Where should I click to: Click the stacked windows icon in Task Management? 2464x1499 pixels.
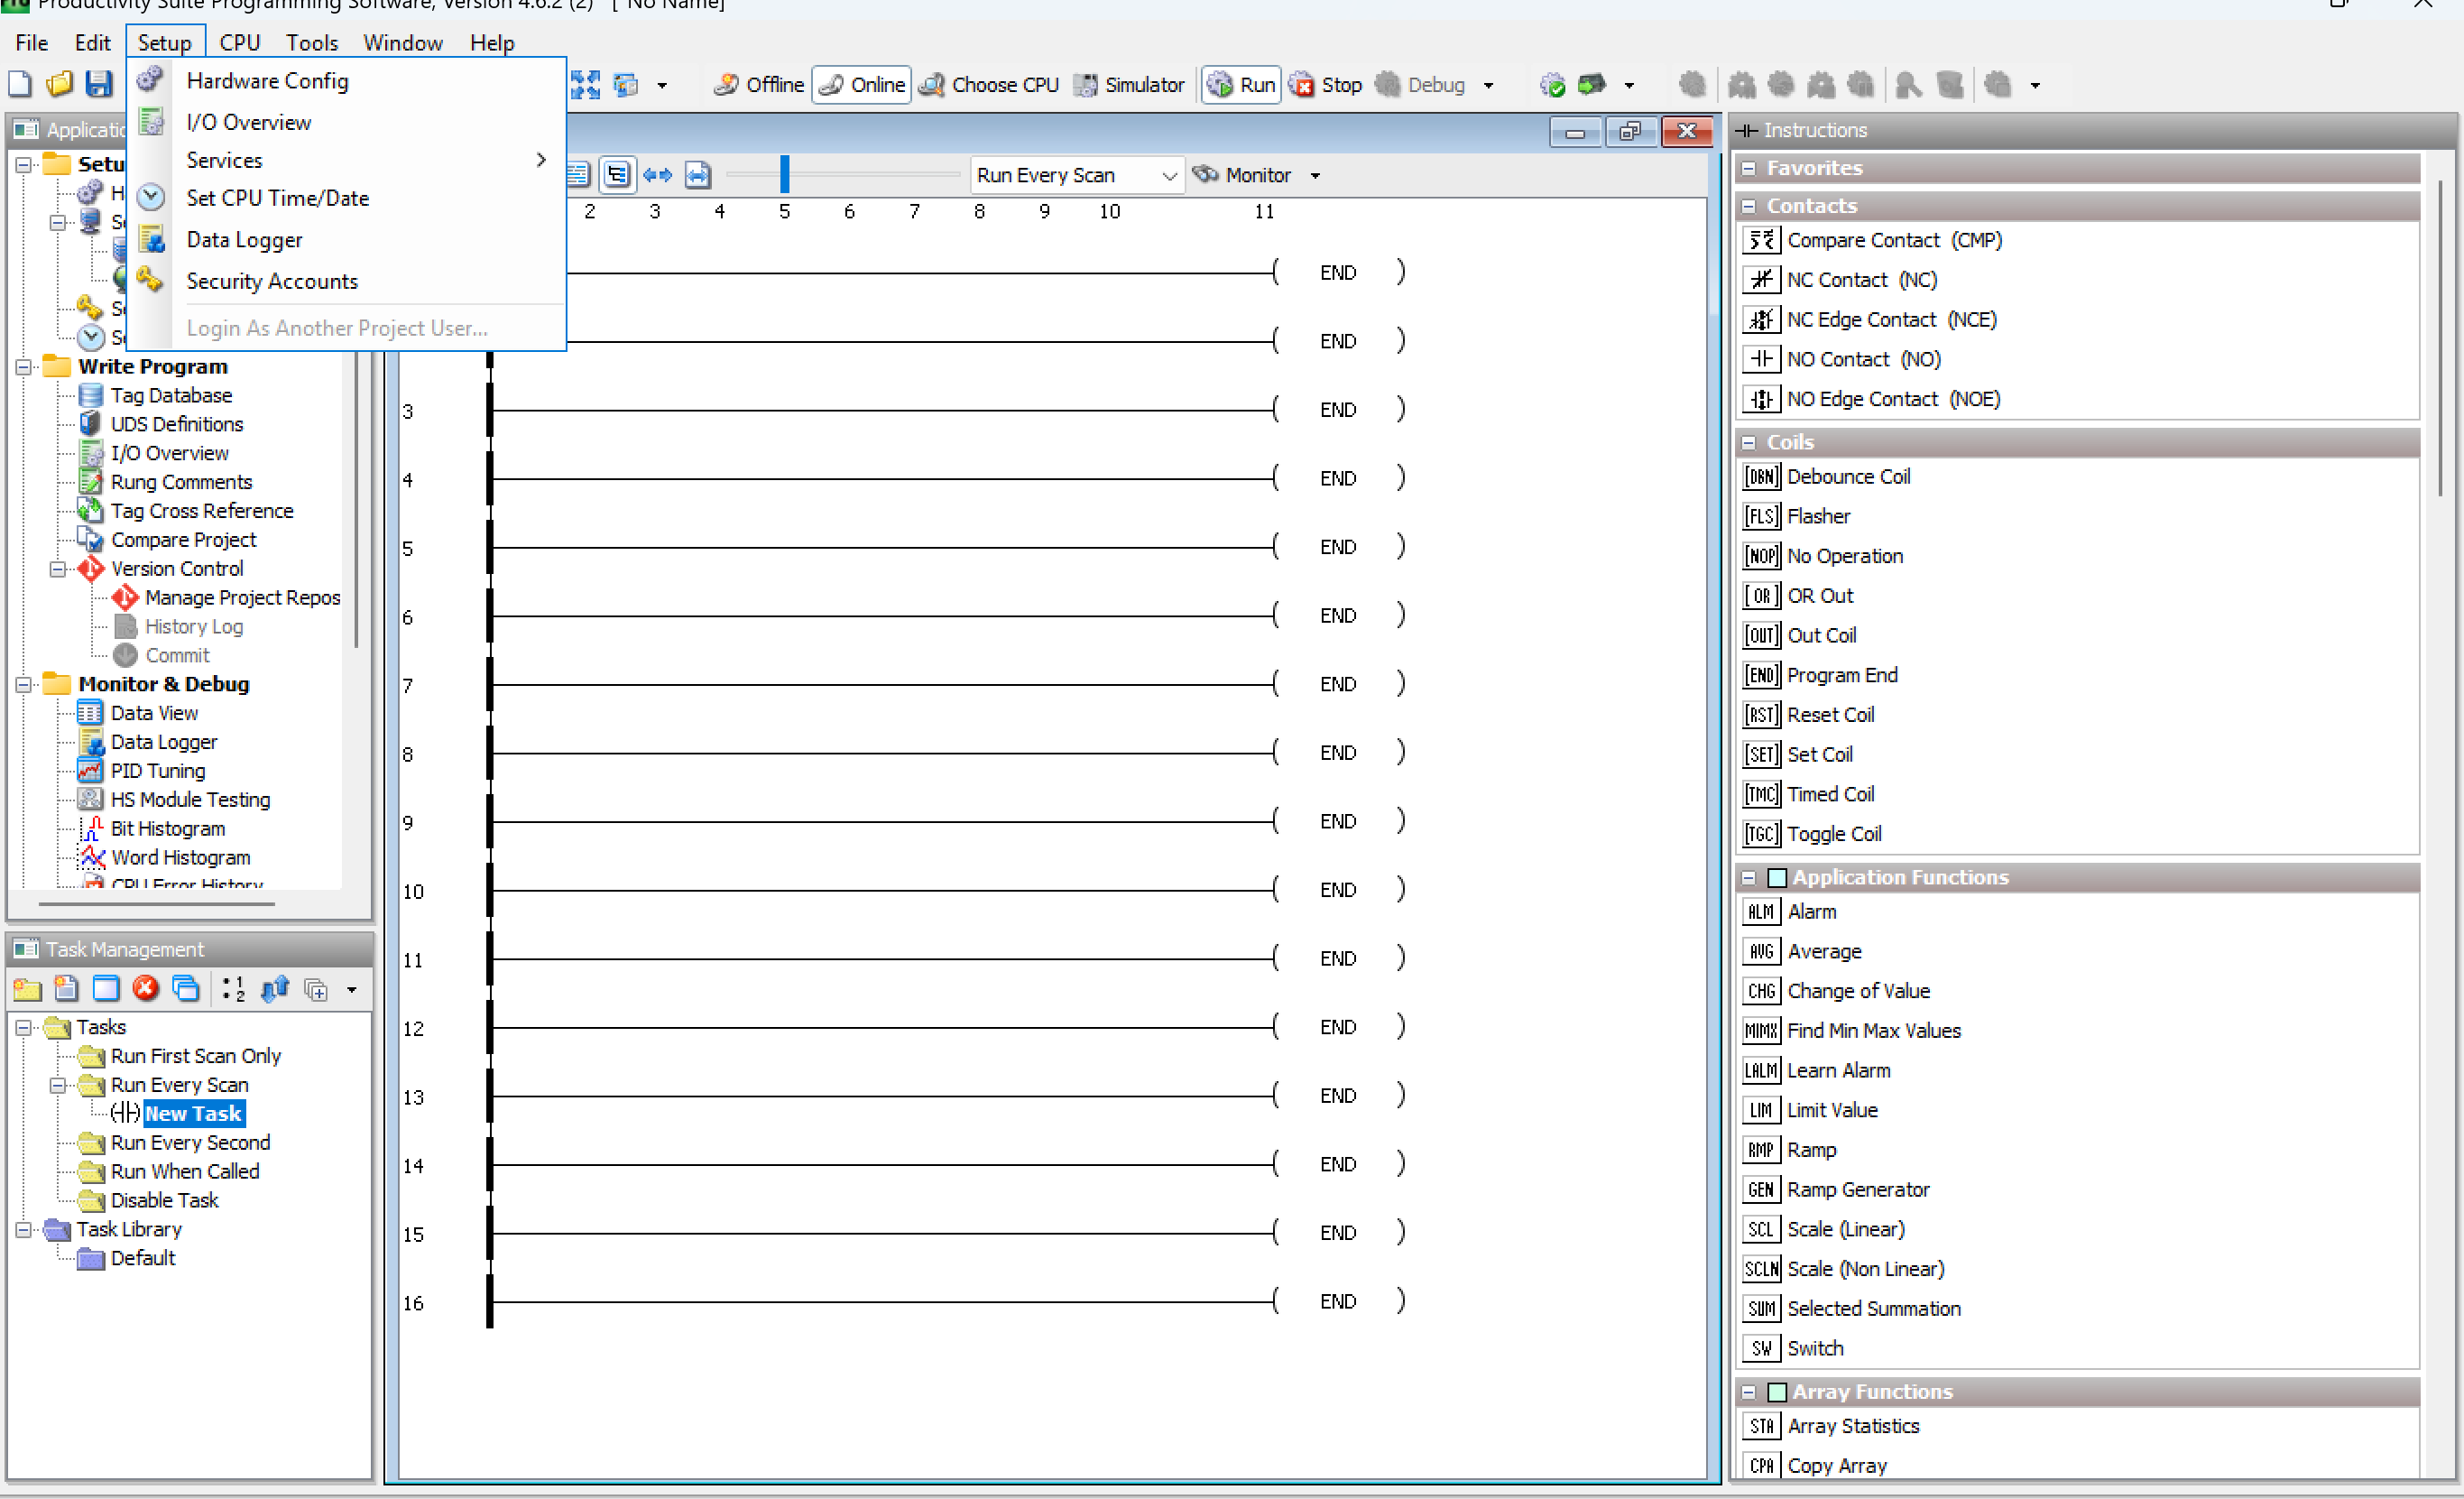[186, 989]
